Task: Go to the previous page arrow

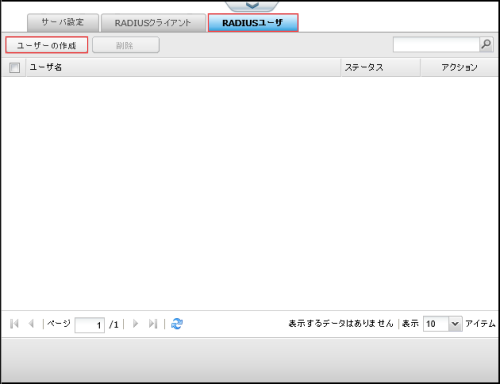Action: click(32, 324)
